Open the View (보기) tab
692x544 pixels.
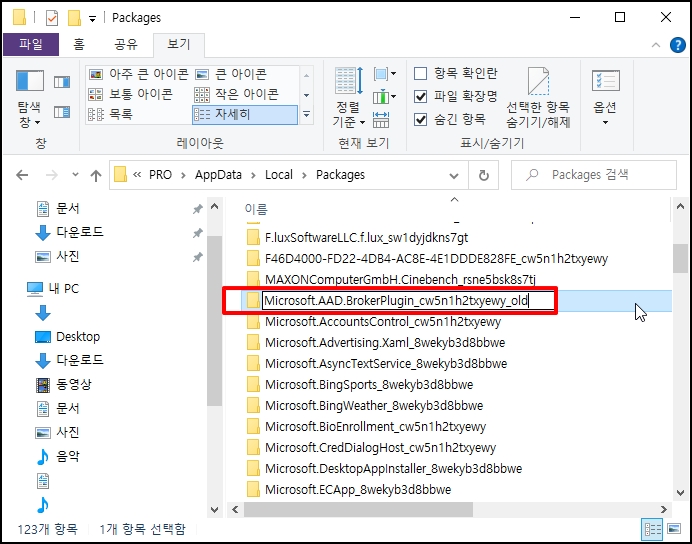coord(178,44)
